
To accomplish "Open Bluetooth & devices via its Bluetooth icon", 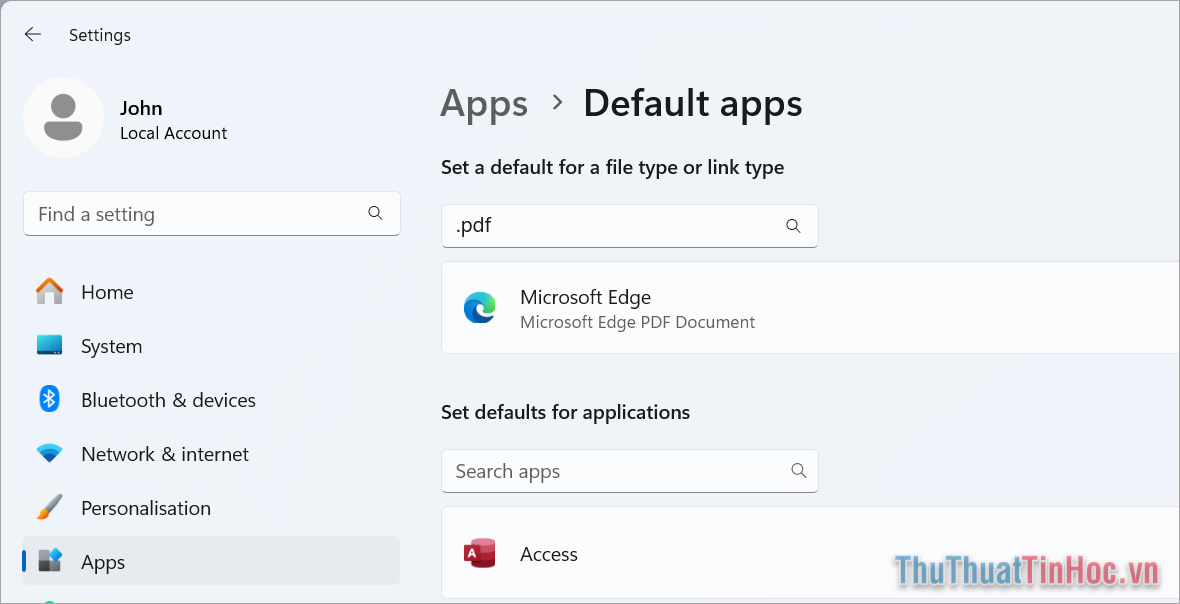I will pyautogui.click(x=49, y=400).
